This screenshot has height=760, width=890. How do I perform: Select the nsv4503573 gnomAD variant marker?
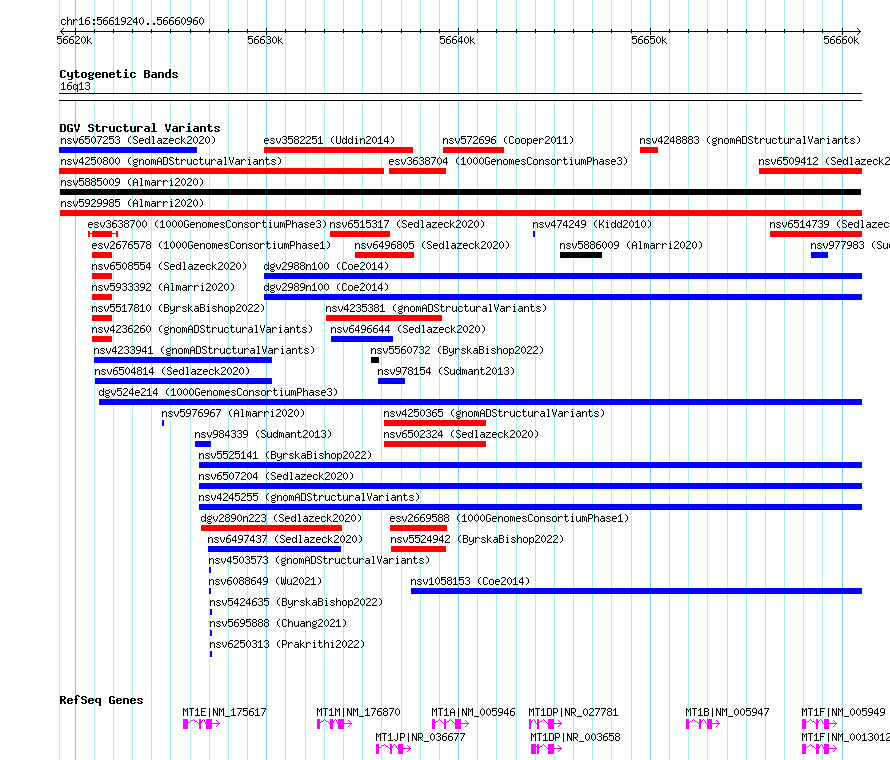click(x=210, y=570)
